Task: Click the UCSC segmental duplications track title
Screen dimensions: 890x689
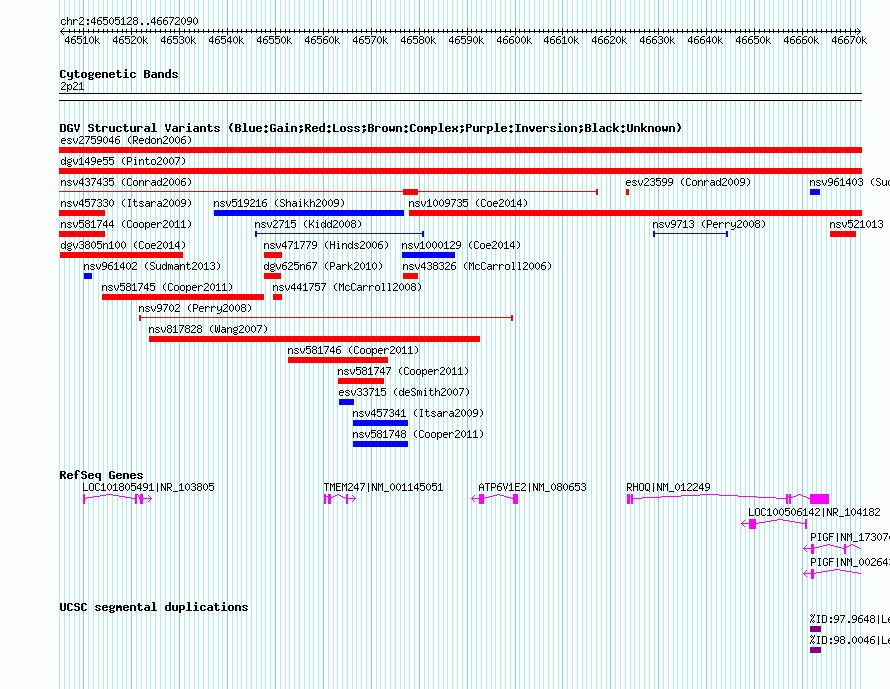Action: pyautogui.click(x=154, y=607)
